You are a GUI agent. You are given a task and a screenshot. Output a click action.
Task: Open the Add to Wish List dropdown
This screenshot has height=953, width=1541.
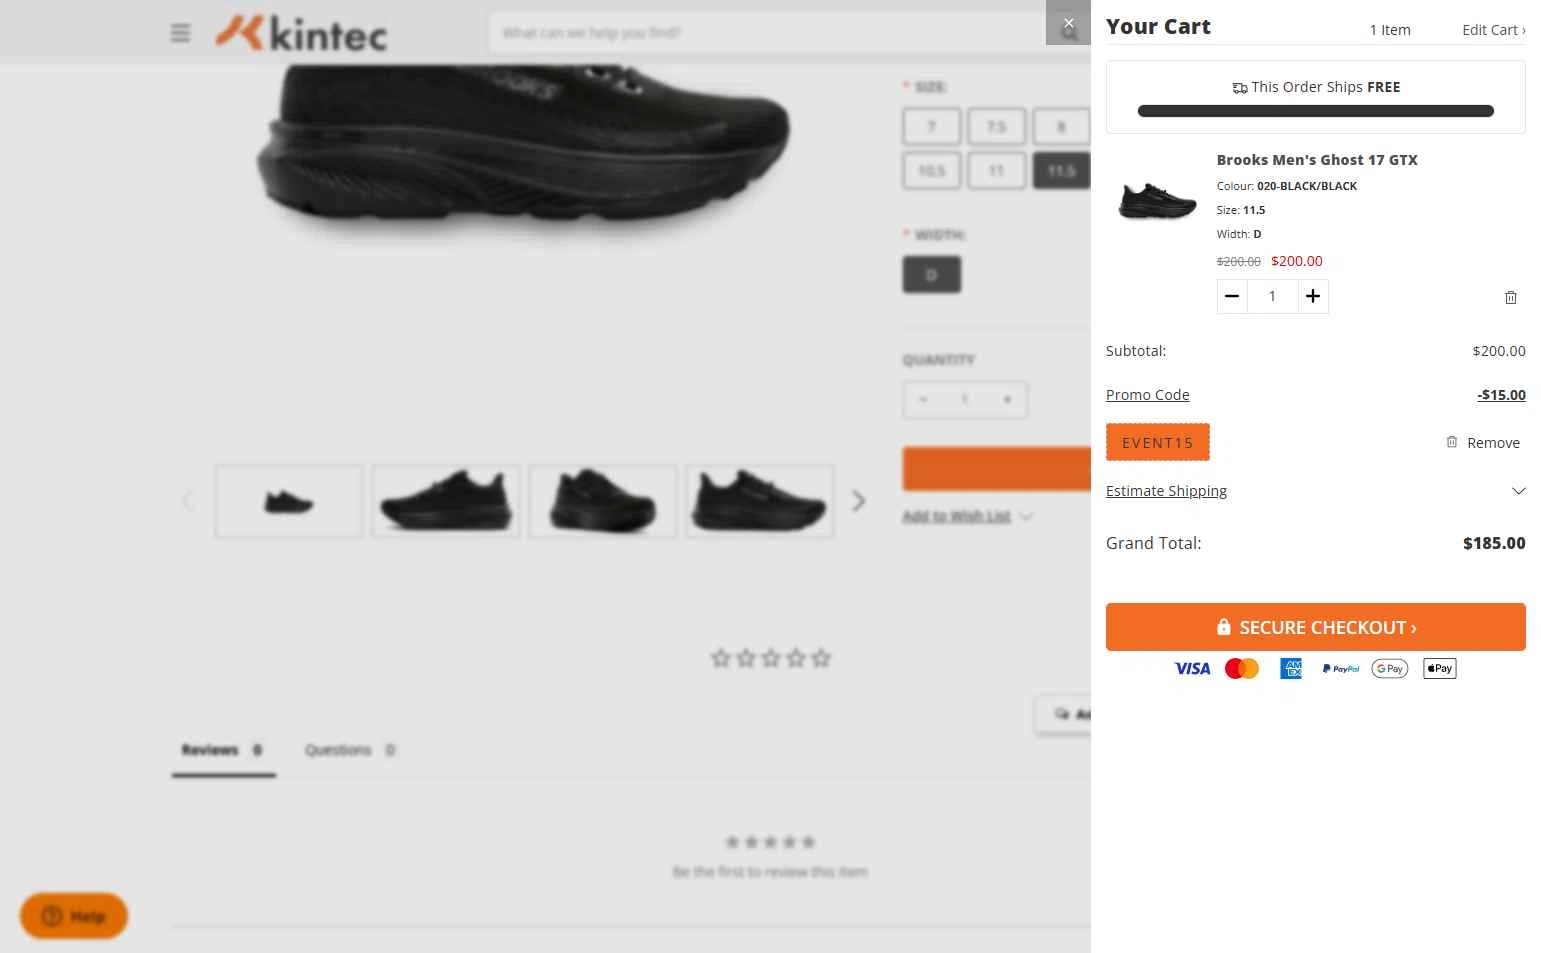967,516
